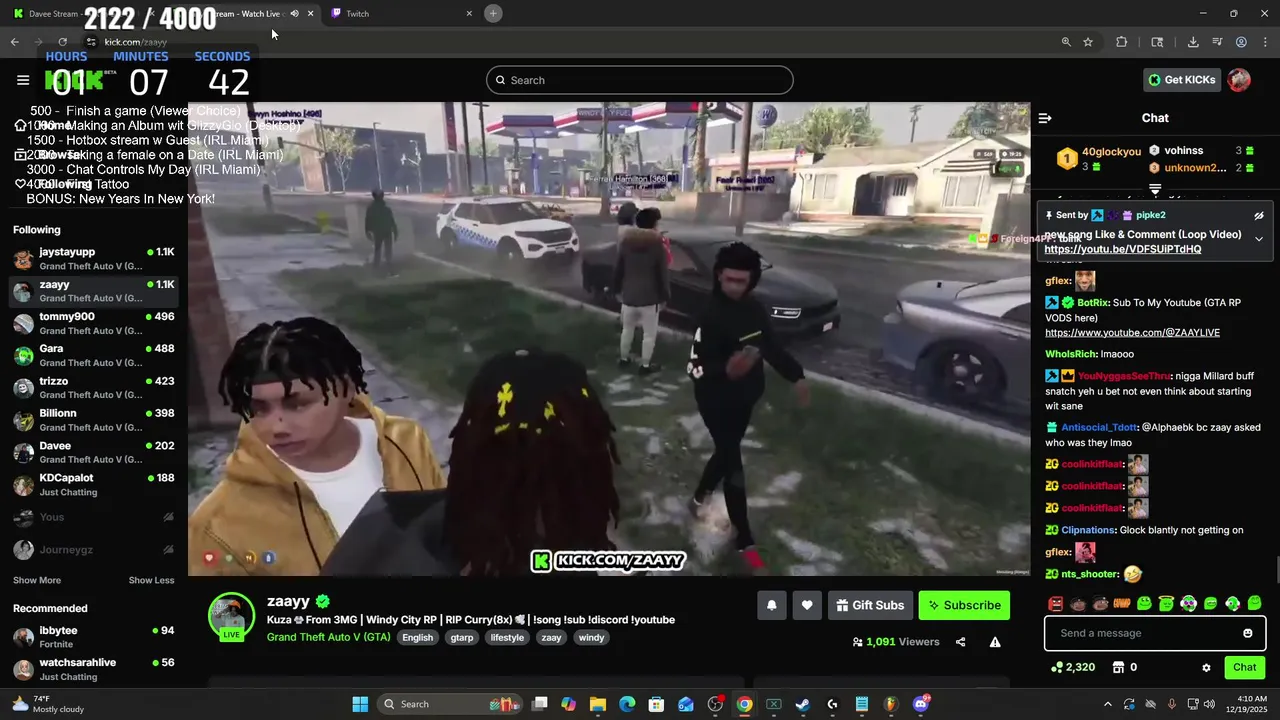Select jaystayupp in Following list
The image size is (1280, 720).
pos(94,259)
